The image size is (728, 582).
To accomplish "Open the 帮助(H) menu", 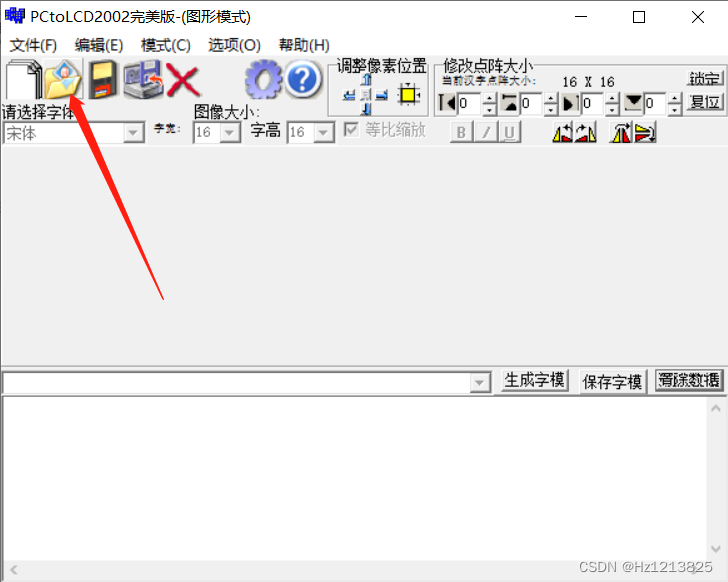I will 304,45.
